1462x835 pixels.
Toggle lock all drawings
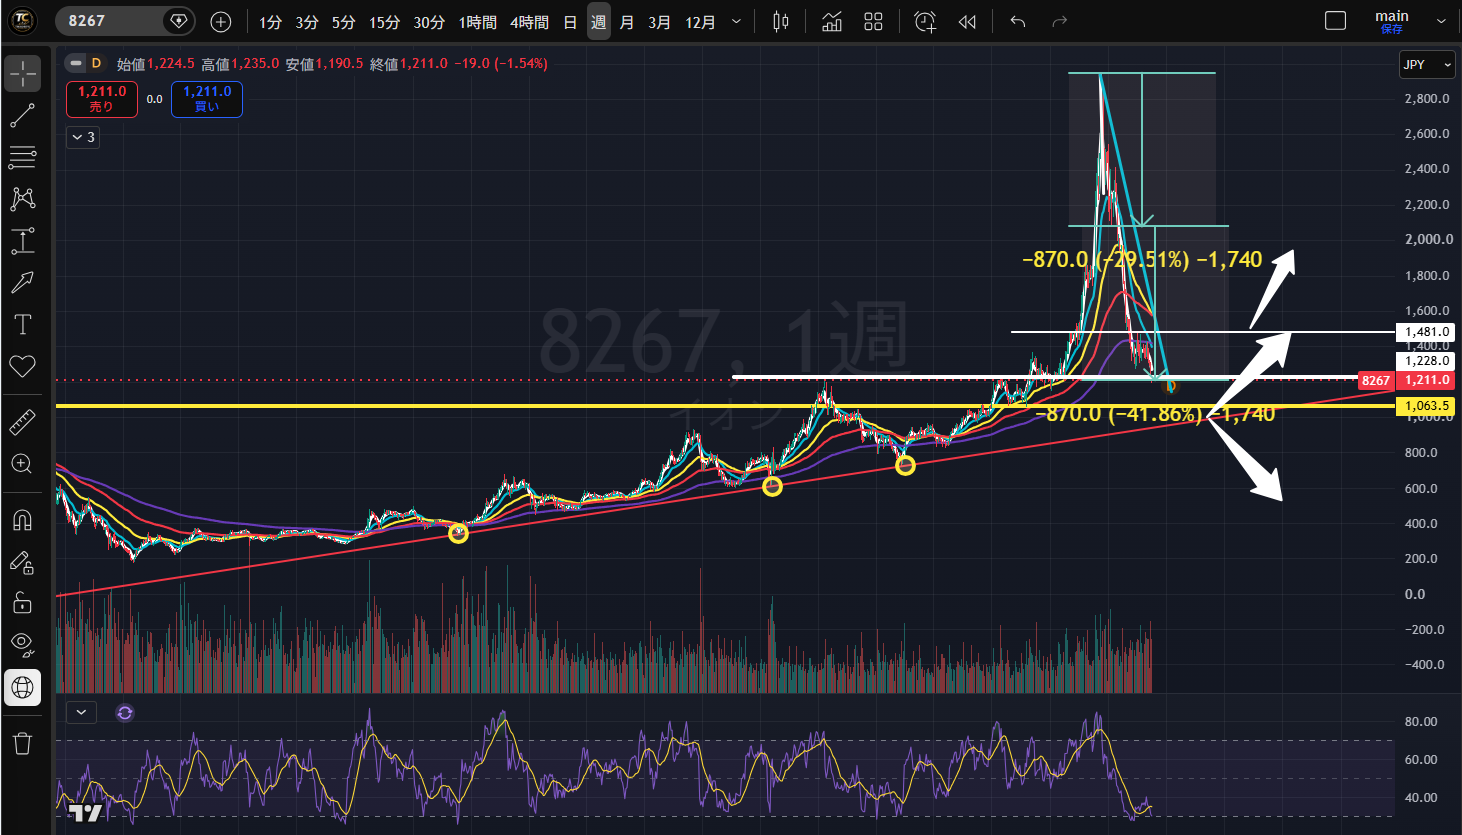point(22,603)
